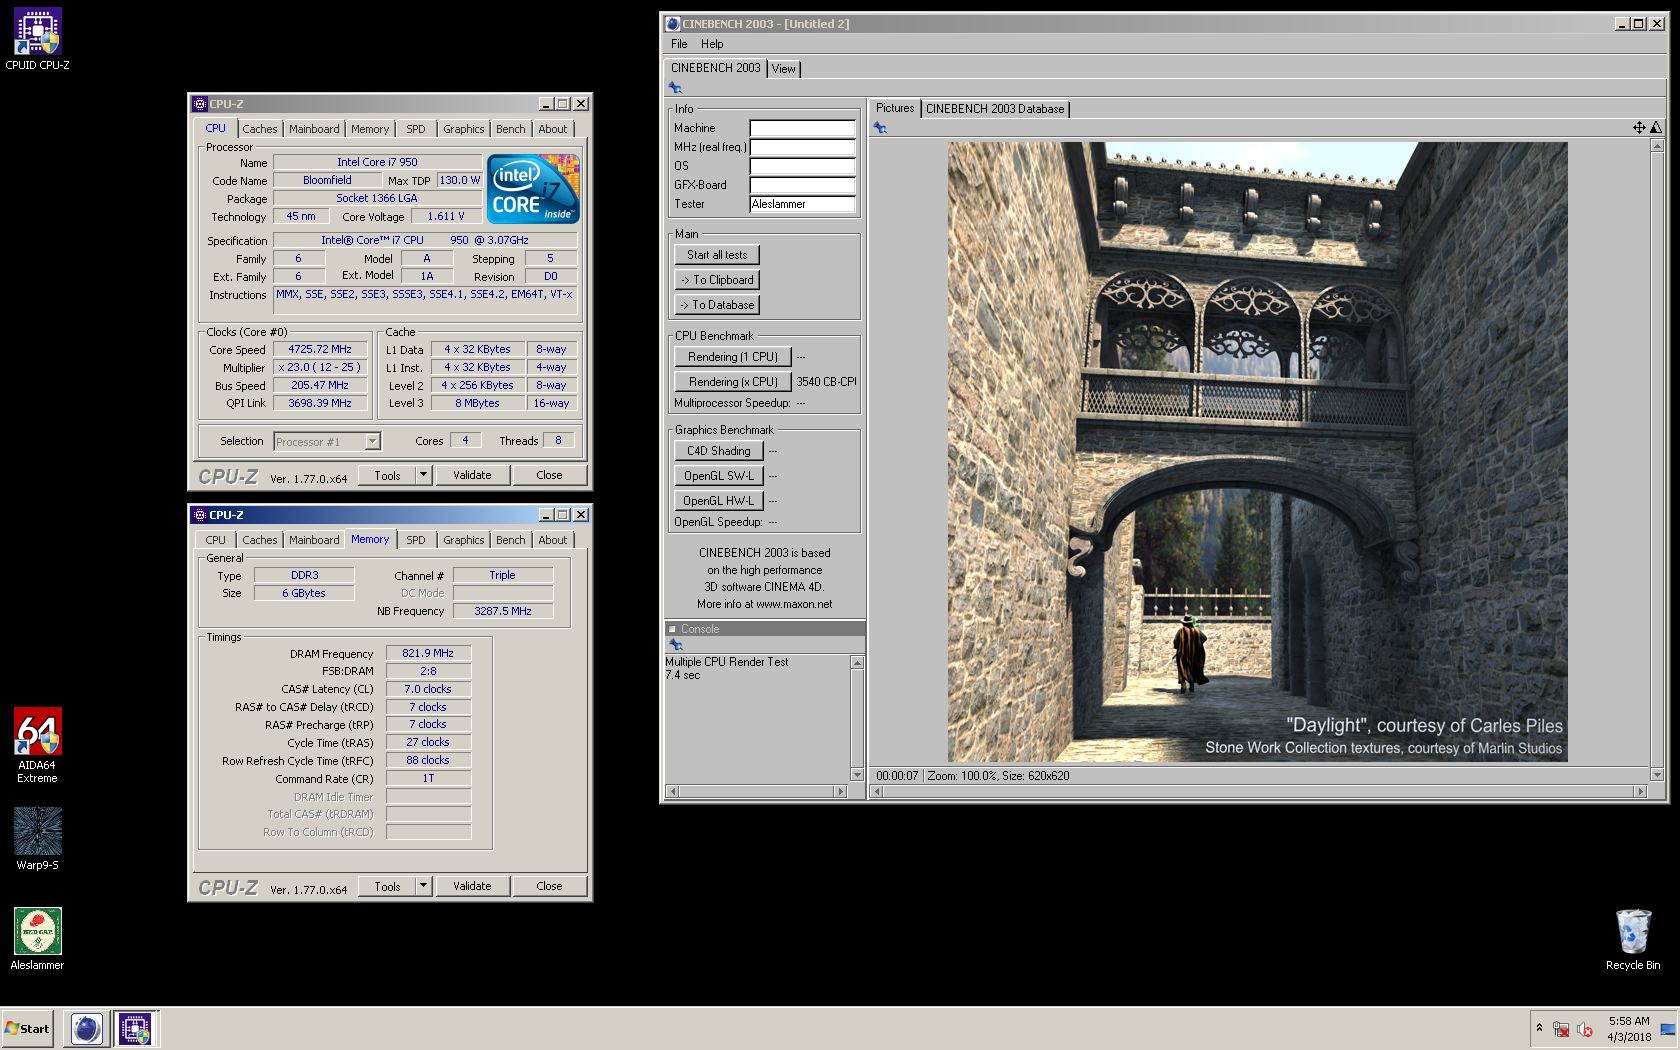Open SPD tab in lower CPU-Z window
This screenshot has height=1050, width=1680.
[416, 540]
